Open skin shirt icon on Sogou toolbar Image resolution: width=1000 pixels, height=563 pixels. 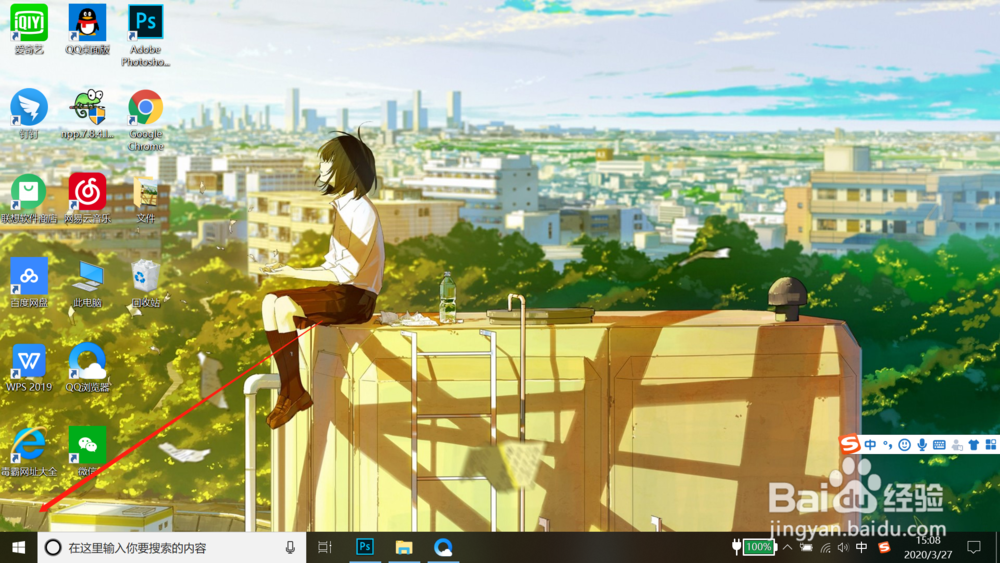973,445
